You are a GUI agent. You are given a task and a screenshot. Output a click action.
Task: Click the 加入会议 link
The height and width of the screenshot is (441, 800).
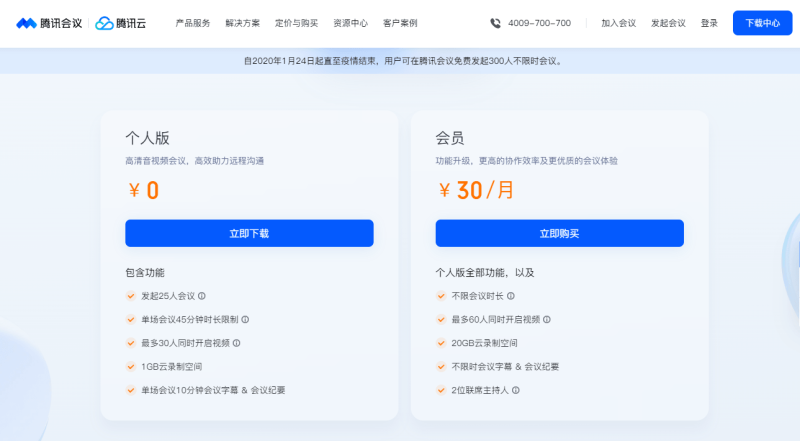point(618,23)
